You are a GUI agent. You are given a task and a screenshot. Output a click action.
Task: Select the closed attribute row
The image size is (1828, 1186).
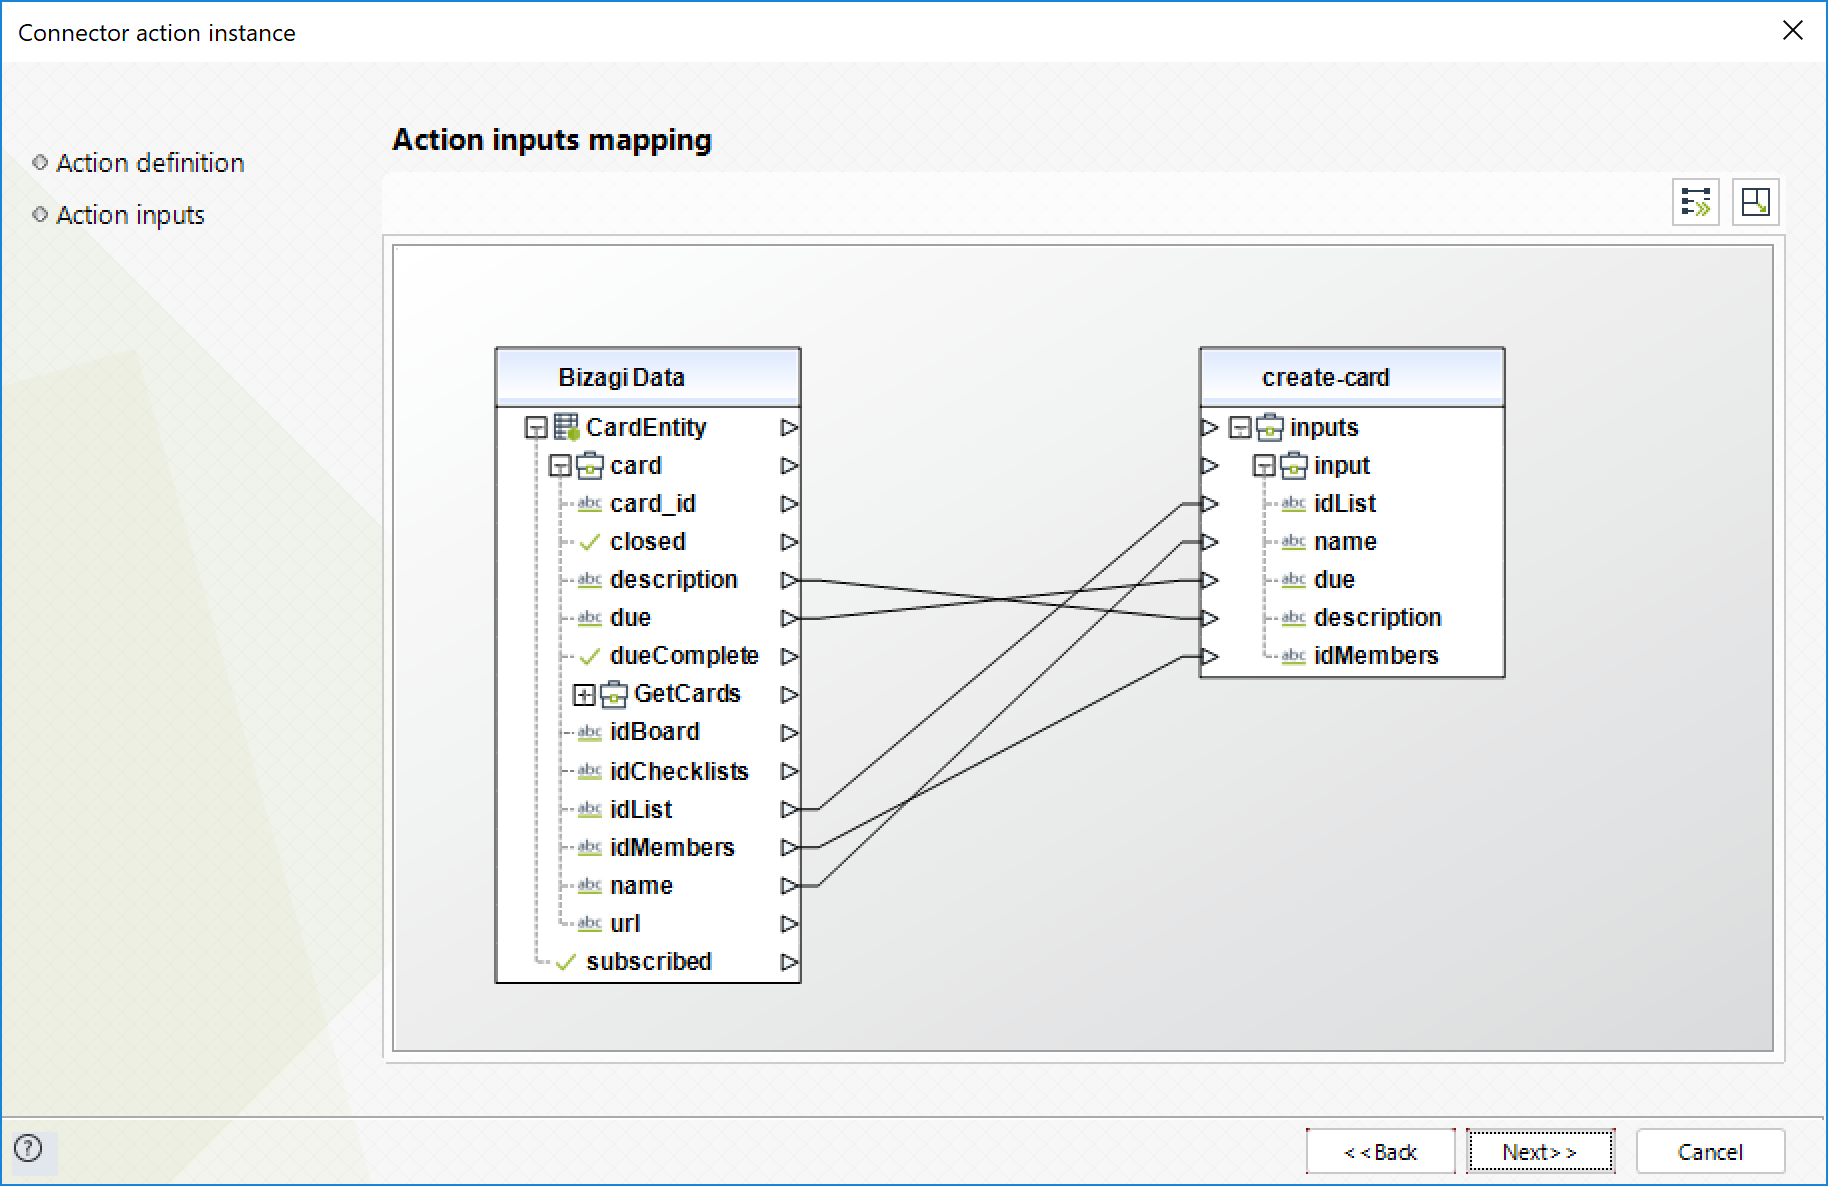648,541
